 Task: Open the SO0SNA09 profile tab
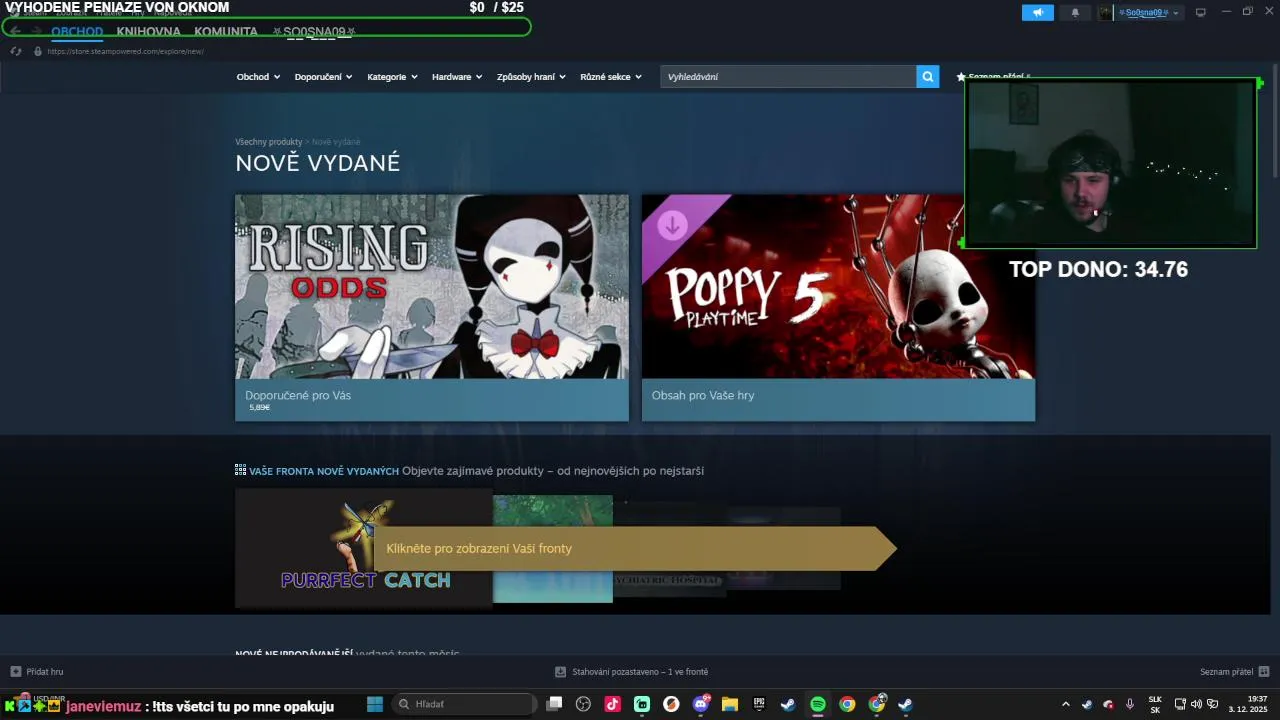tap(314, 32)
